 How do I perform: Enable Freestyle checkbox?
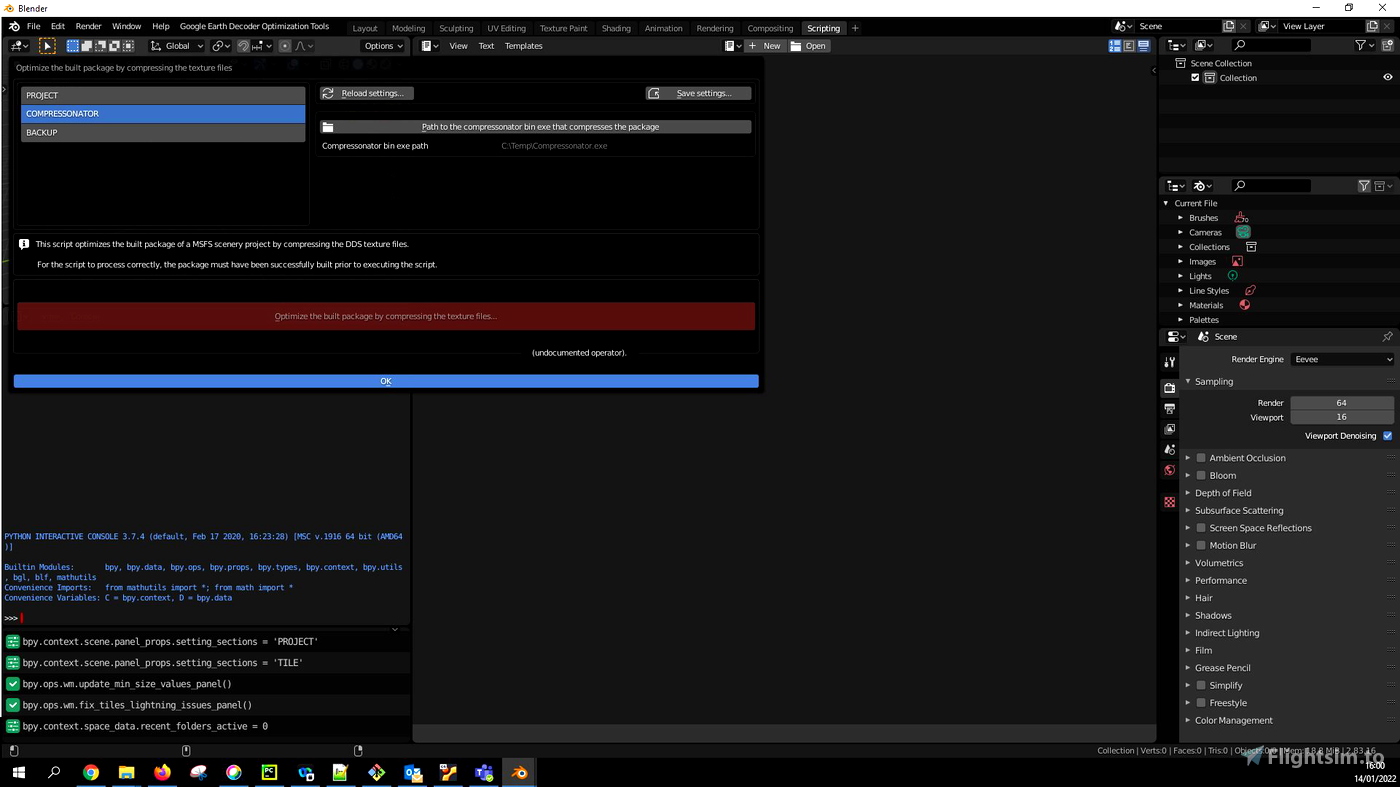(x=1201, y=703)
